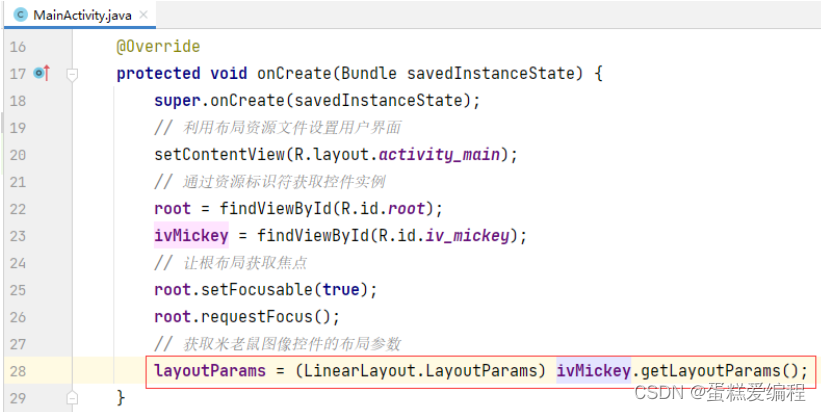Click line number 27 in the gutter
The image size is (821, 412).
[x=17, y=344]
